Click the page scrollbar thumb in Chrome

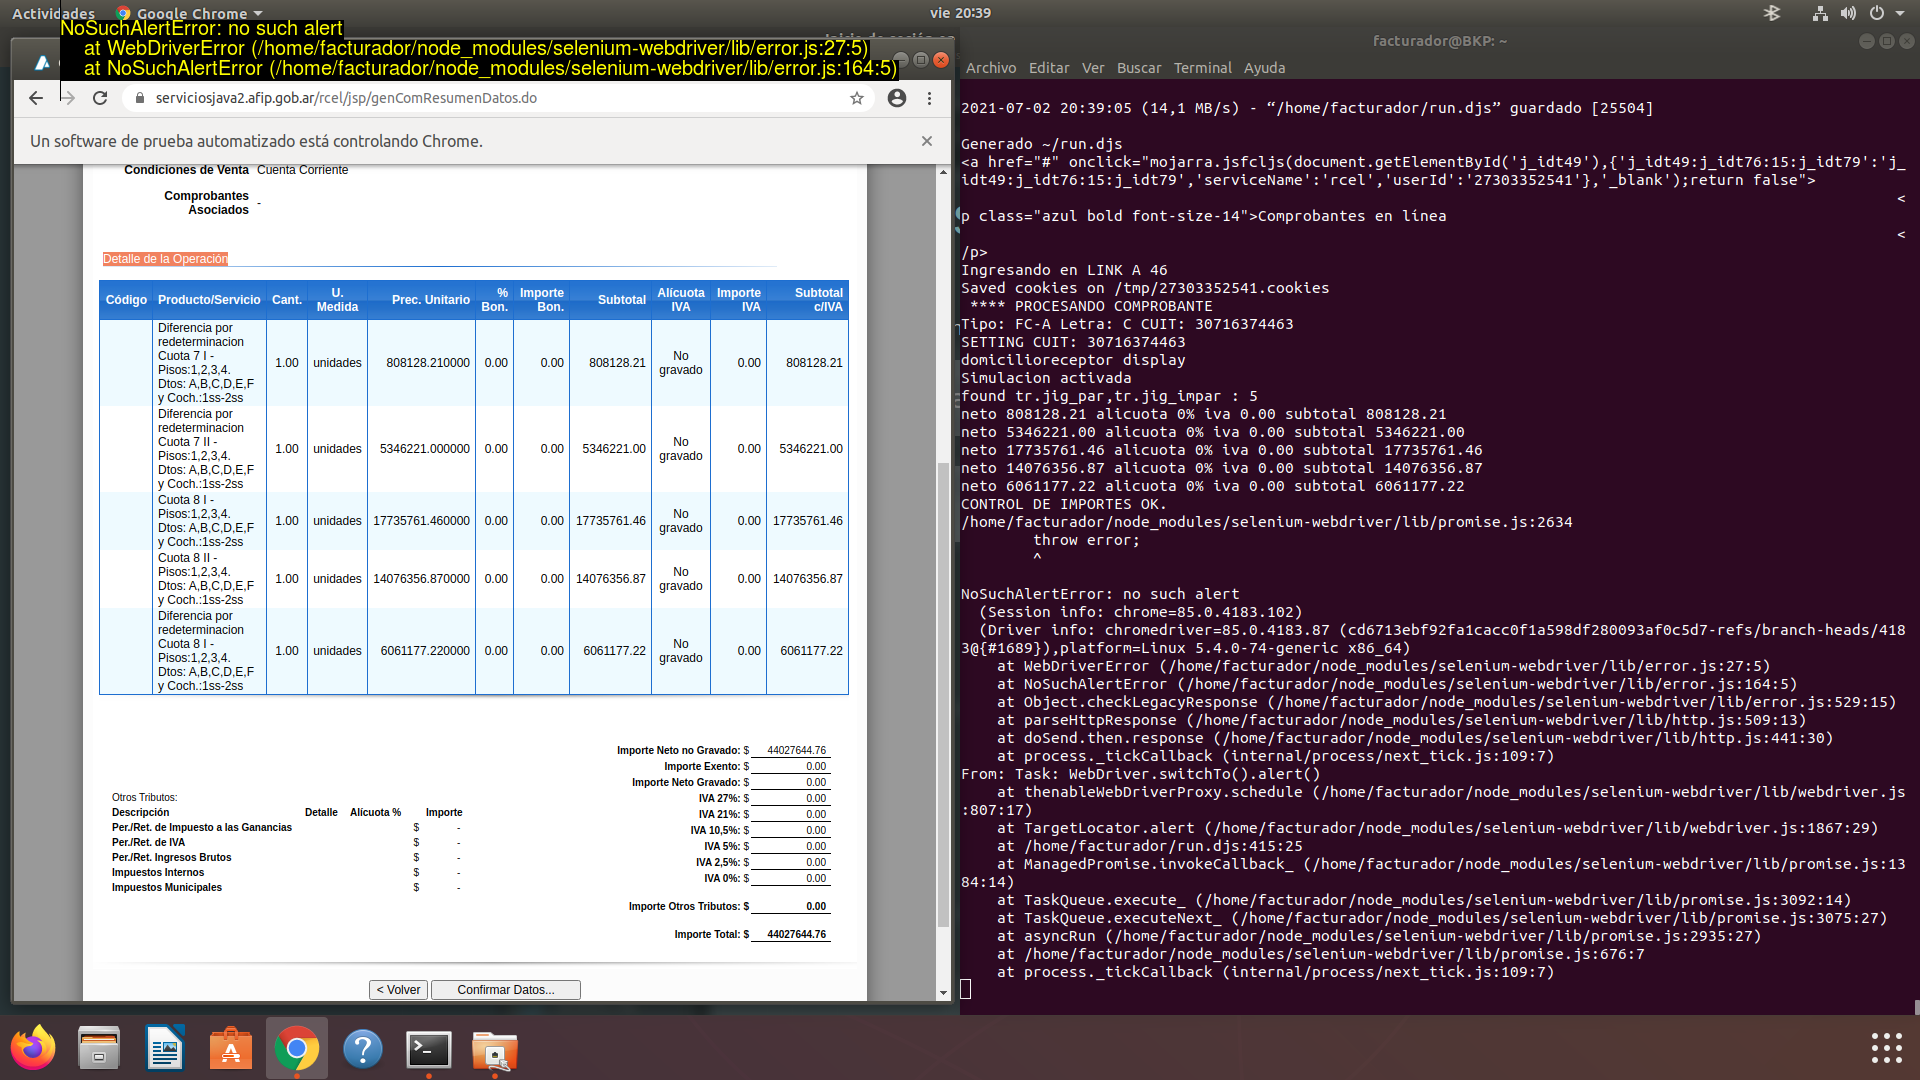pos(943,695)
